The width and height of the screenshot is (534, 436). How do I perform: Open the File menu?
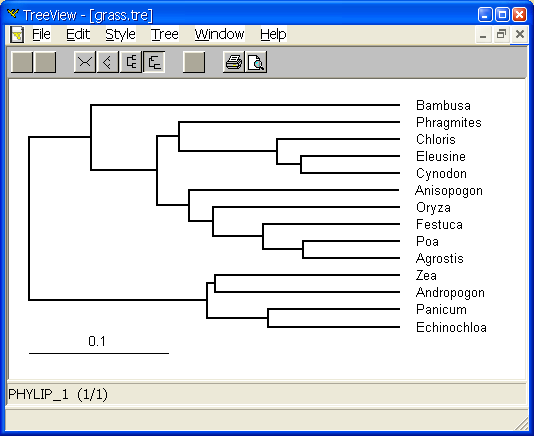(x=41, y=34)
